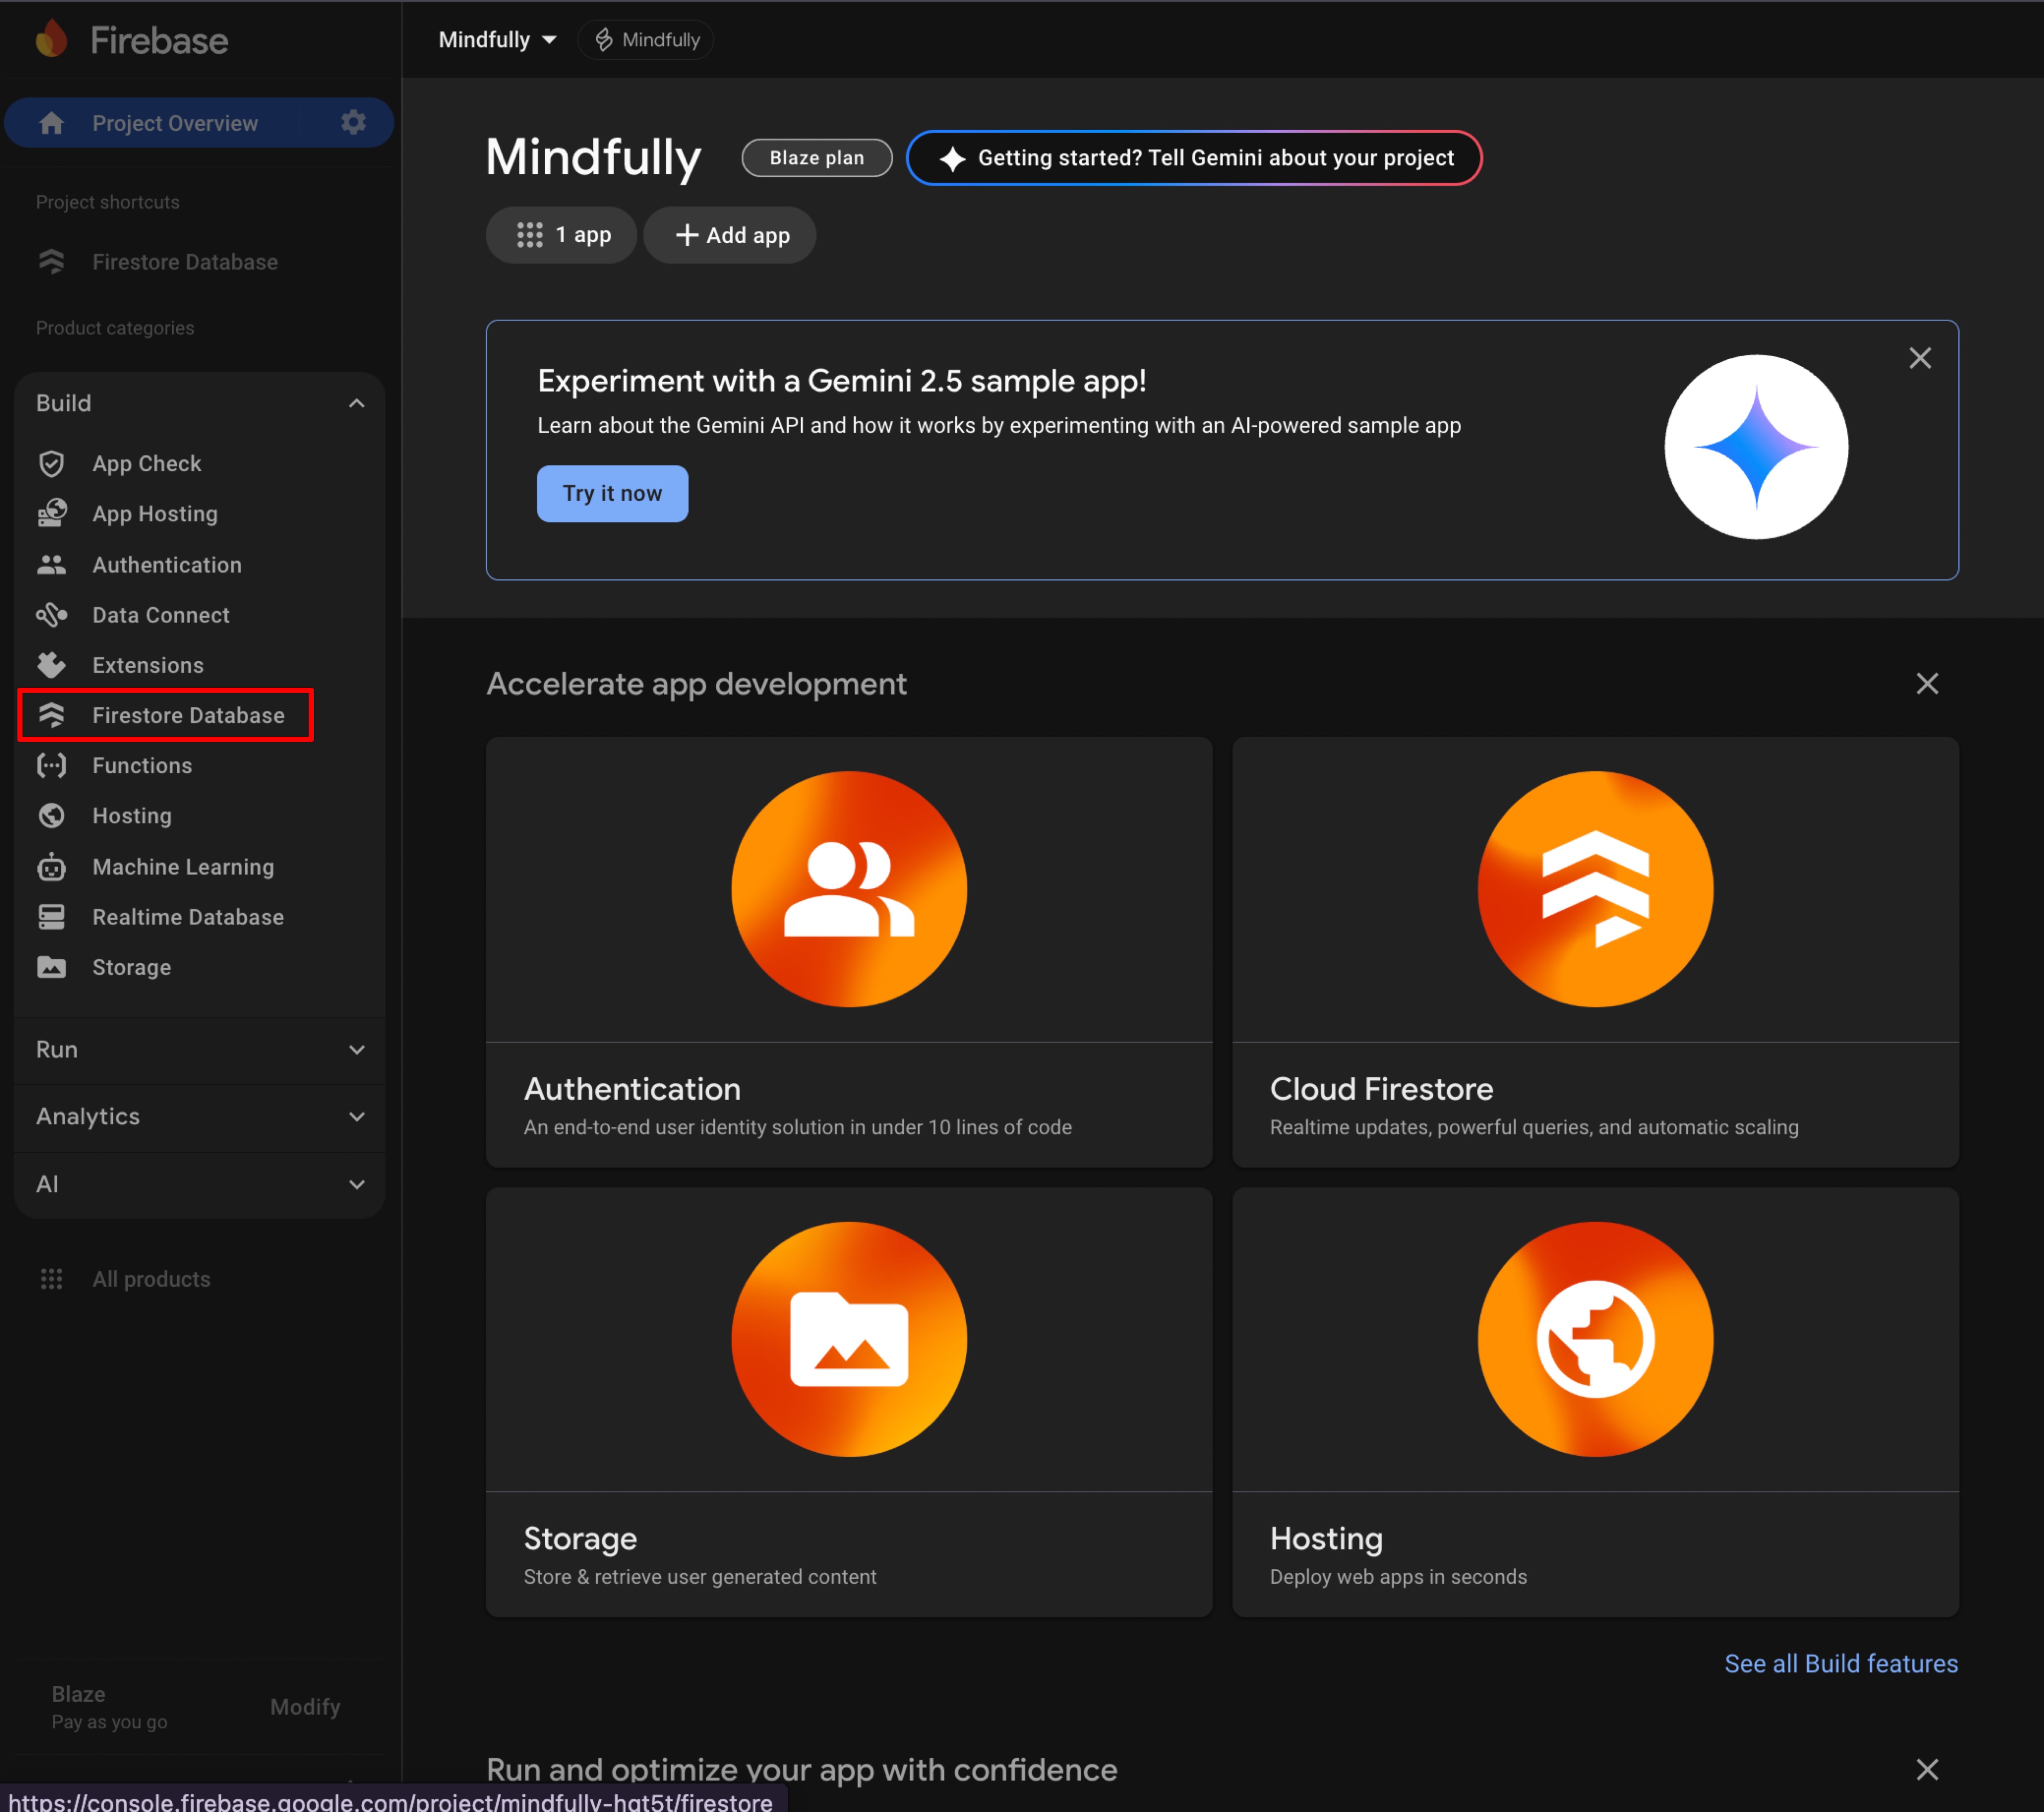This screenshot has height=1812, width=2044.
Task: Open Realtime Database in the sidebar
Action: tap(188, 917)
